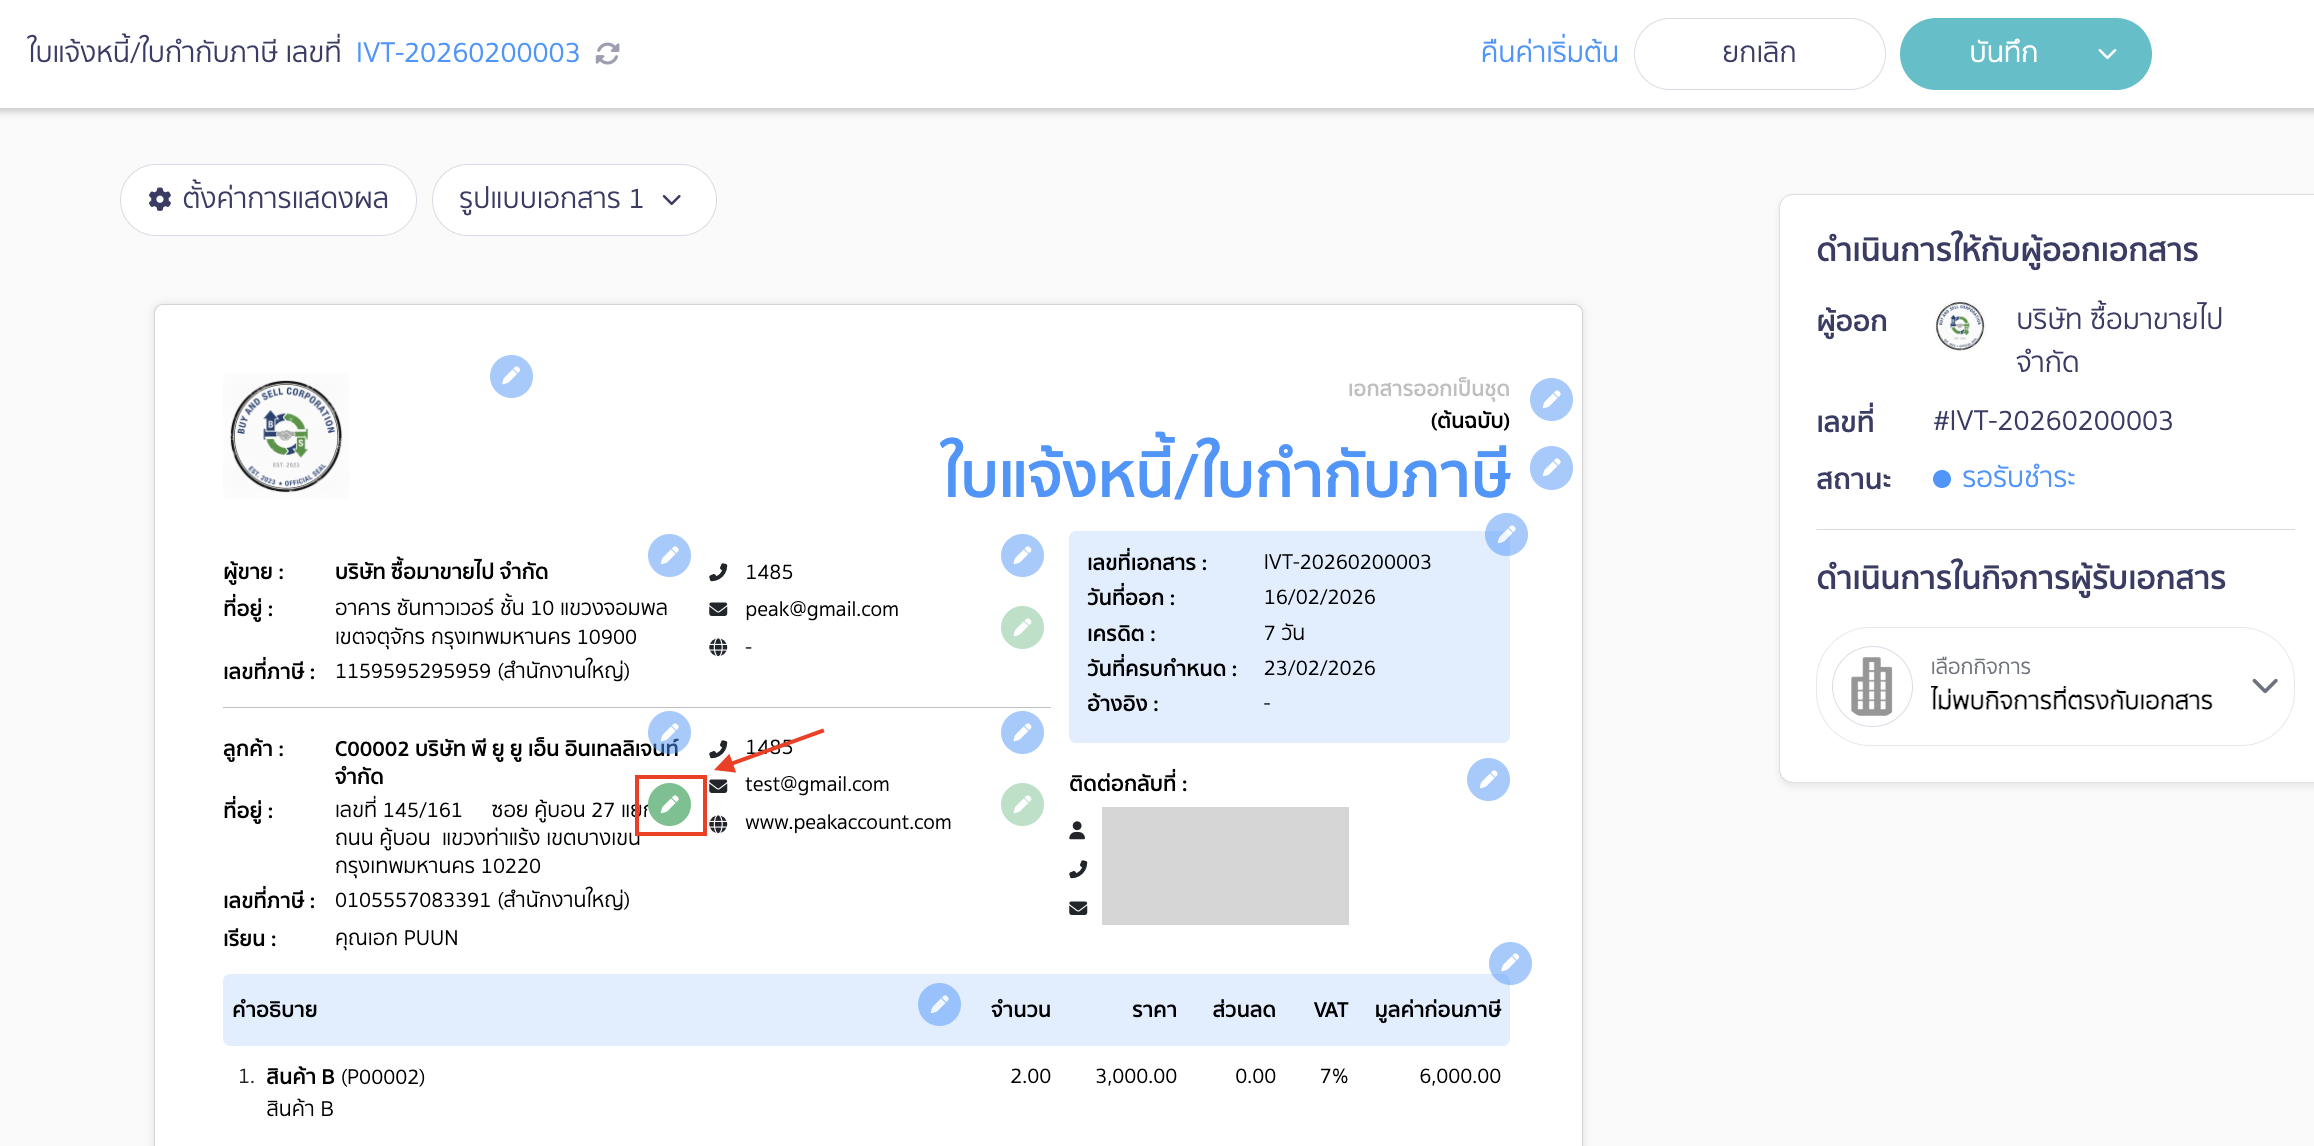Open the ตั้งค่าการแสดงผล display settings
2314x1146 pixels.
(268, 199)
